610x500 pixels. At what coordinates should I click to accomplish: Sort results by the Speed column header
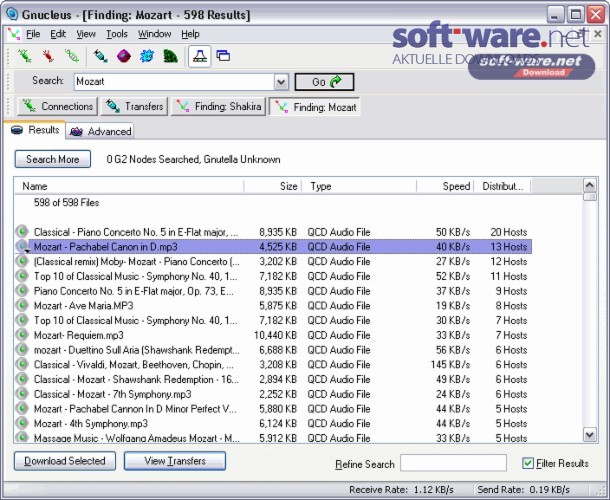445,186
